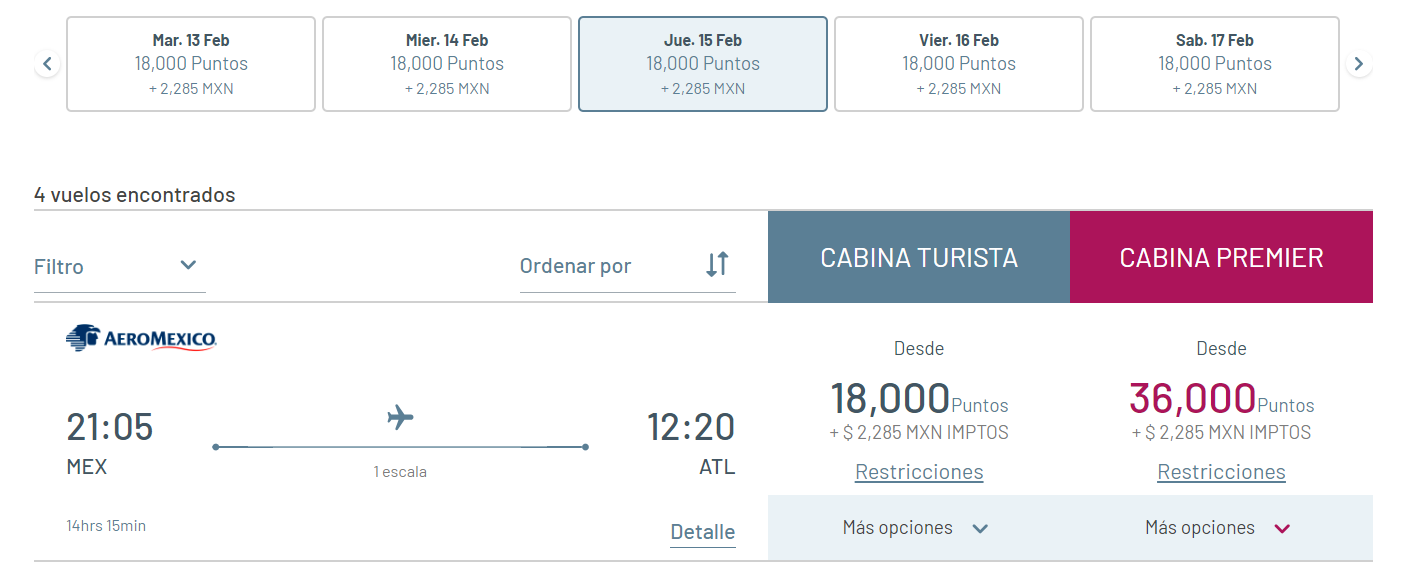Screen dimensions: 1402x571
Task: Click the airplane icon on the route line
Action: point(400,416)
